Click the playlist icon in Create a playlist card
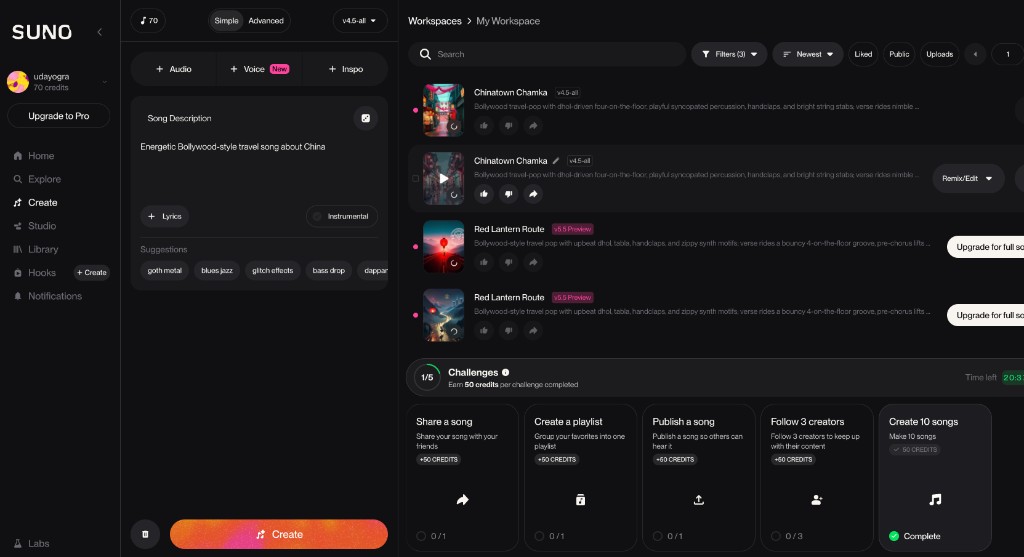This screenshot has width=1024, height=557. [581, 500]
